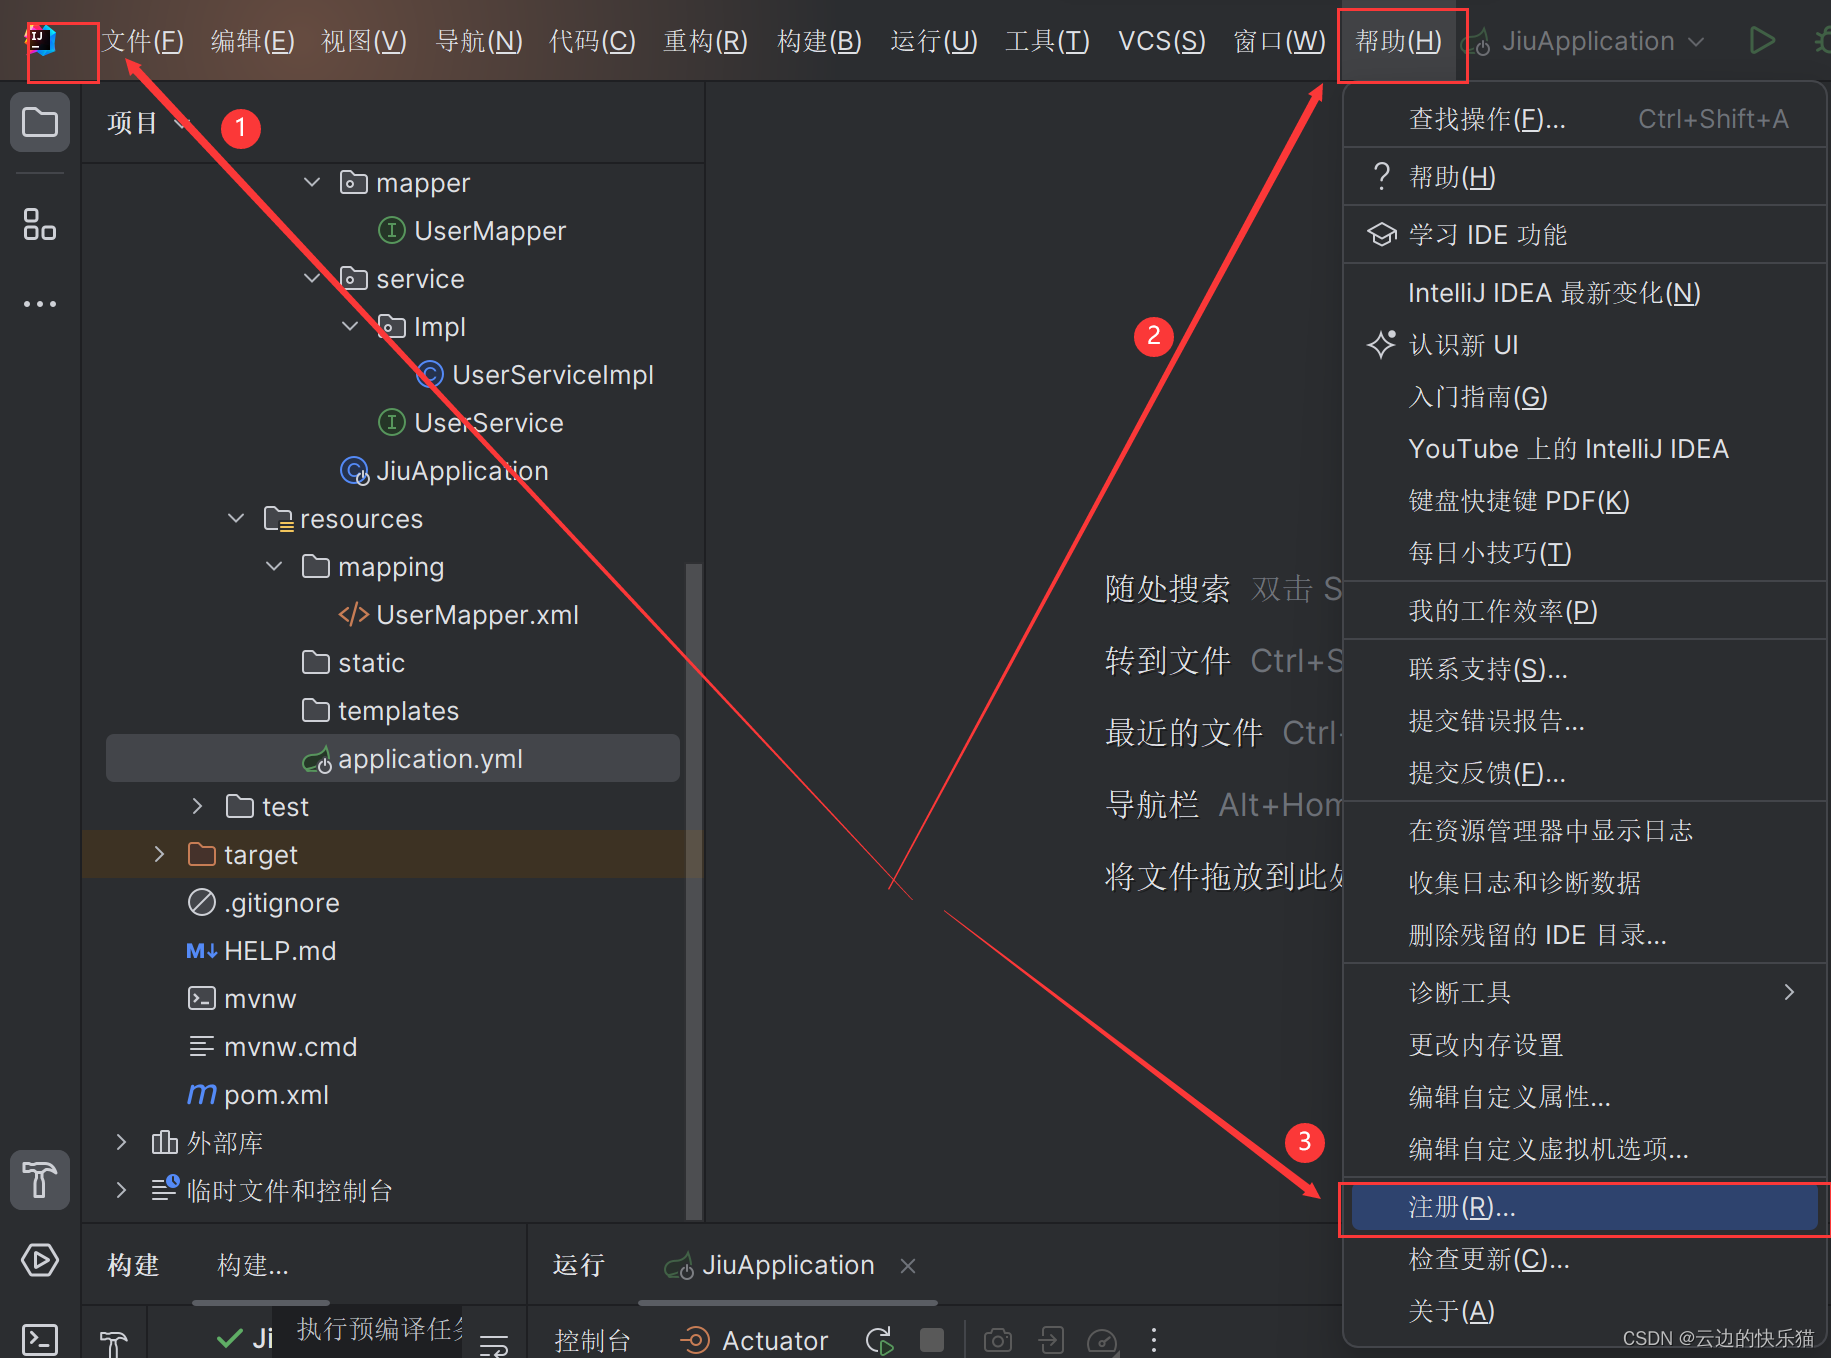This screenshot has width=1831, height=1358.
Task: Open the VCS(S) menu
Action: pyautogui.click(x=1160, y=40)
